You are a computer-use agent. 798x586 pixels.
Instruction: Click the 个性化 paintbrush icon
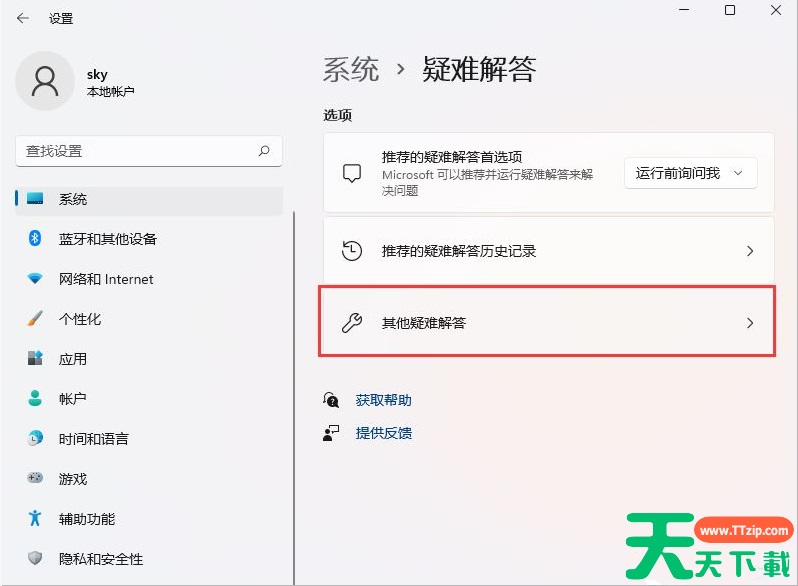point(35,319)
